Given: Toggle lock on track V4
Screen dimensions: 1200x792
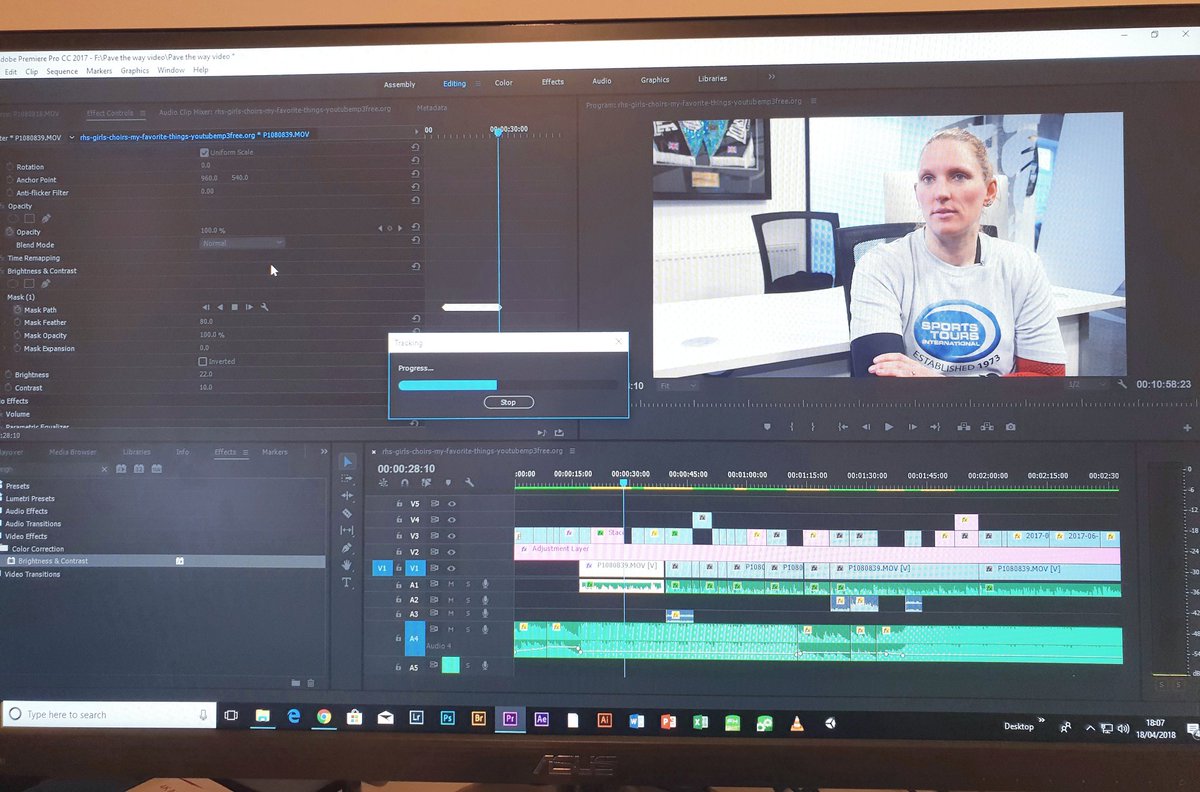Looking at the screenshot, I should (x=399, y=520).
